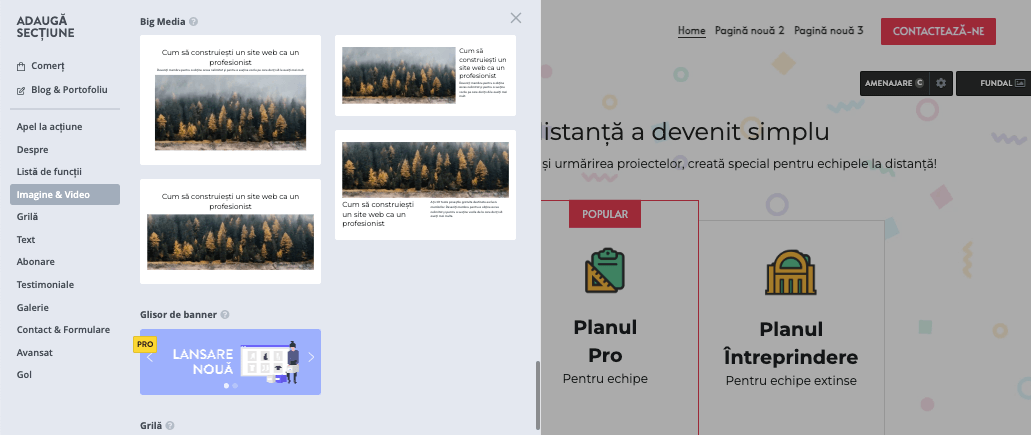Select Contact & Formulare category
The height and width of the screenshot is (435, 1031).
click(65, 329)
